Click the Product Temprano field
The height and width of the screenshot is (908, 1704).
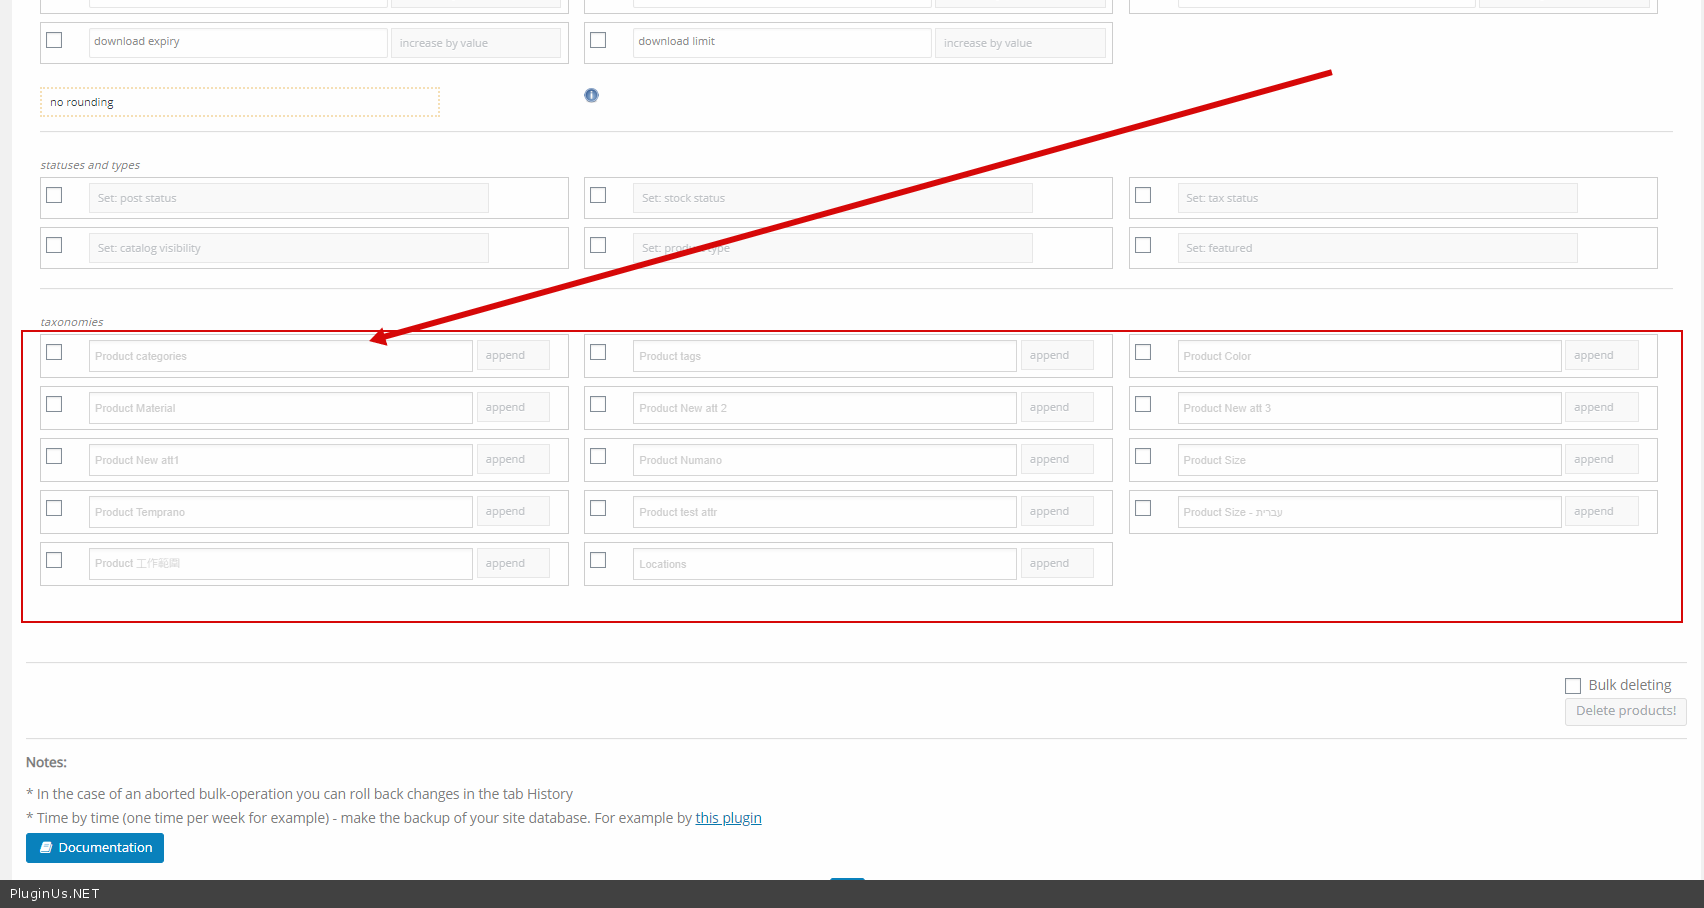coord(281,512)
